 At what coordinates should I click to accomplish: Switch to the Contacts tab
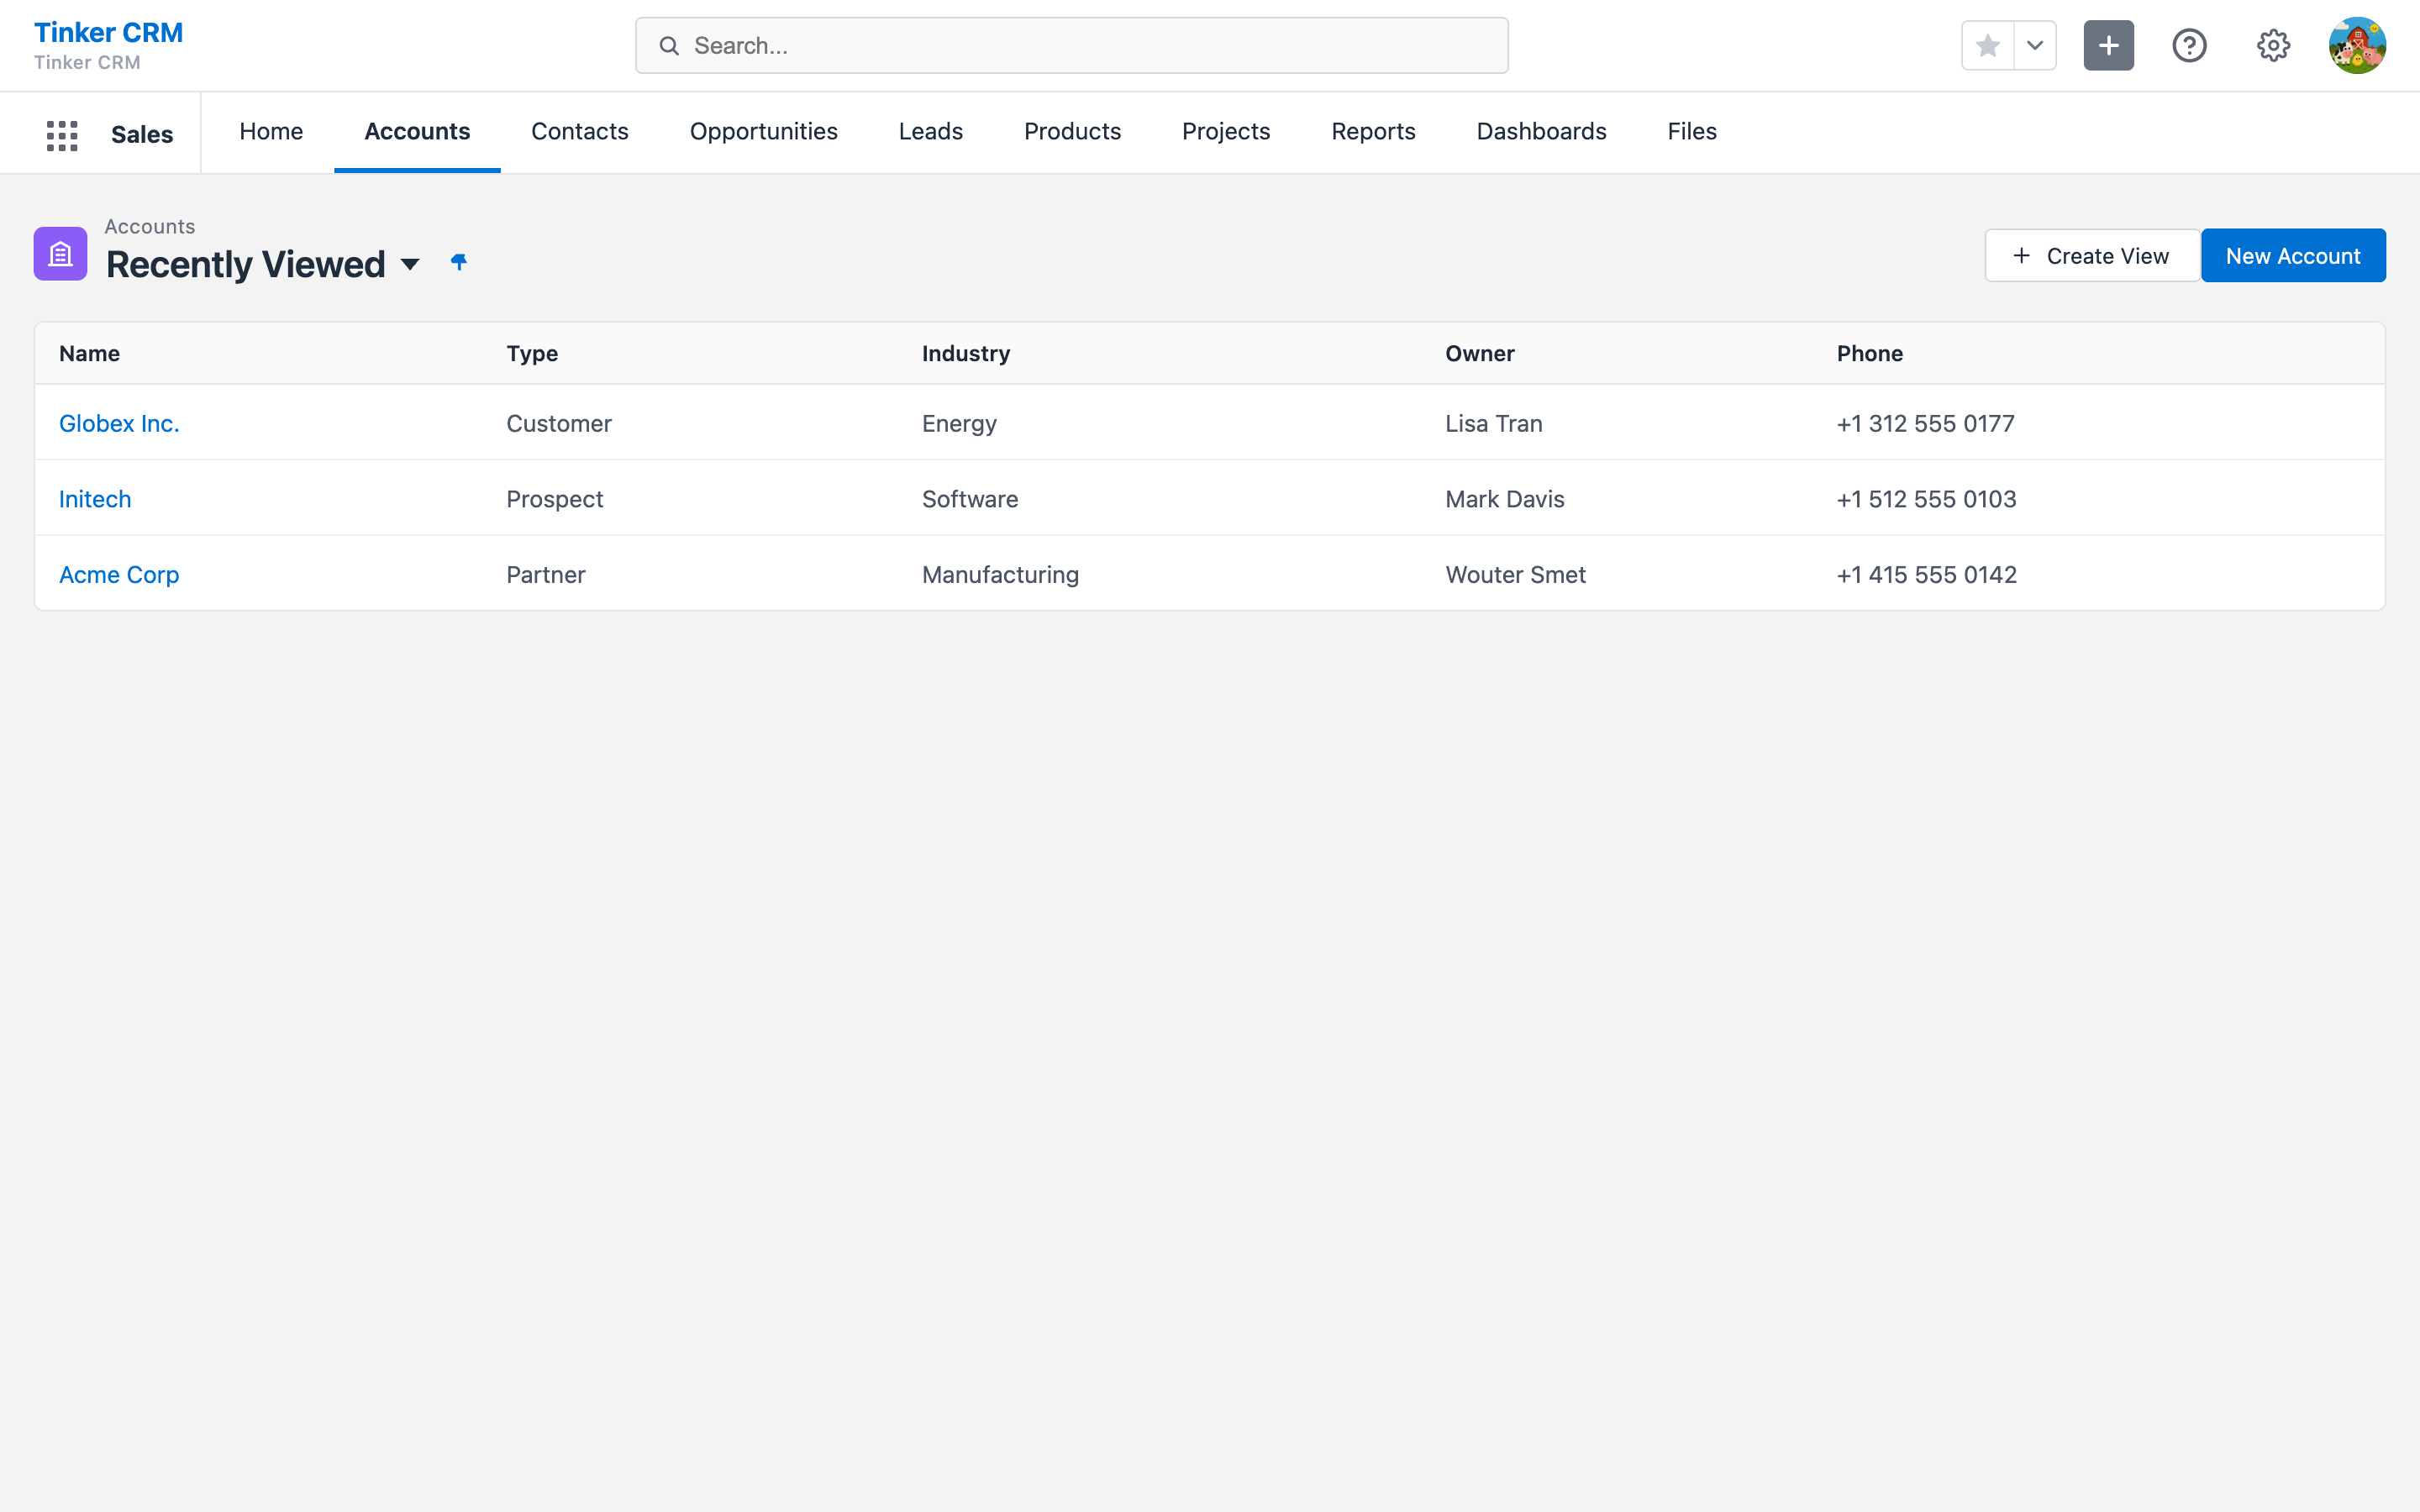(580, 132)
